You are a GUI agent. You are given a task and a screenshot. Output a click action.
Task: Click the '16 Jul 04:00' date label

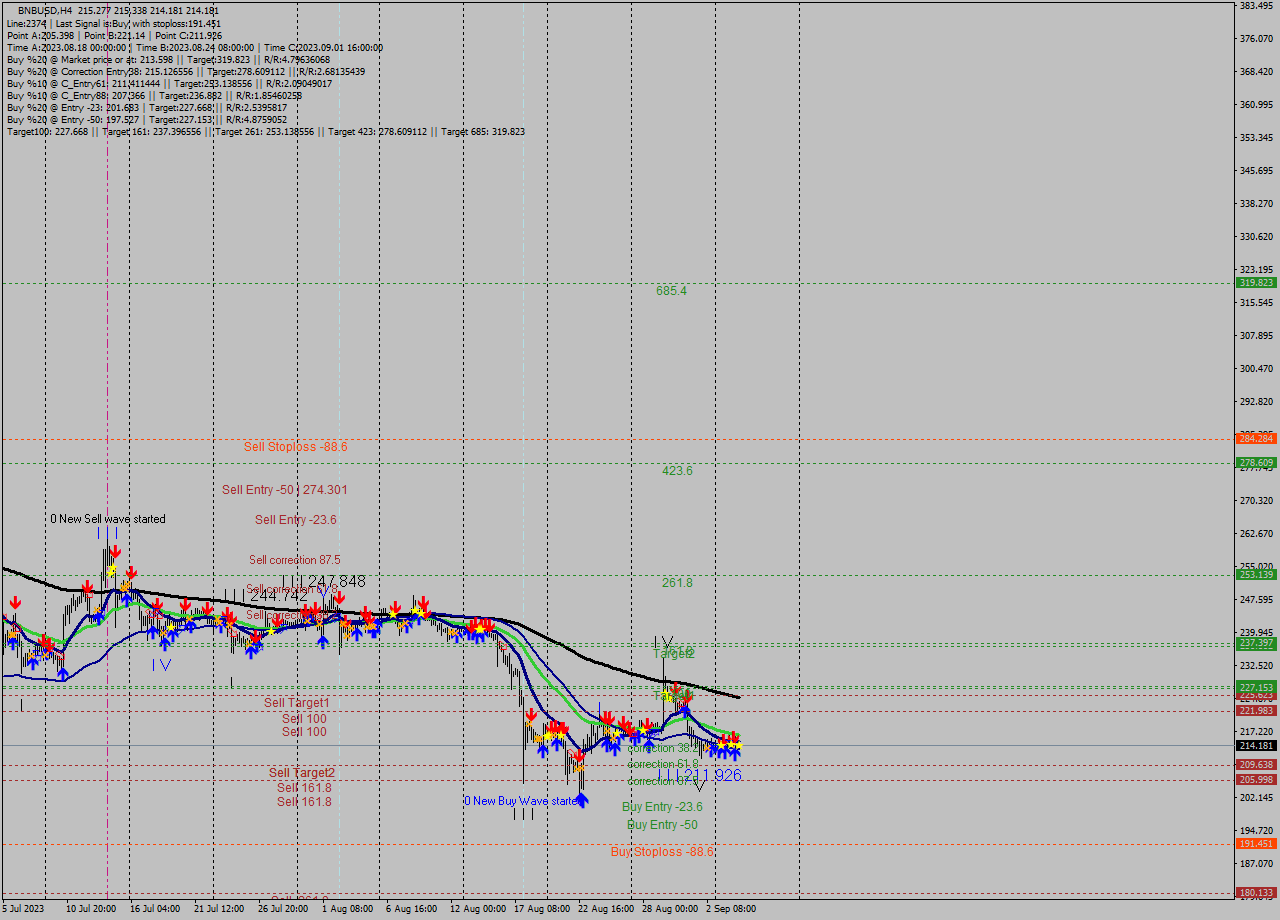[155, 909]
